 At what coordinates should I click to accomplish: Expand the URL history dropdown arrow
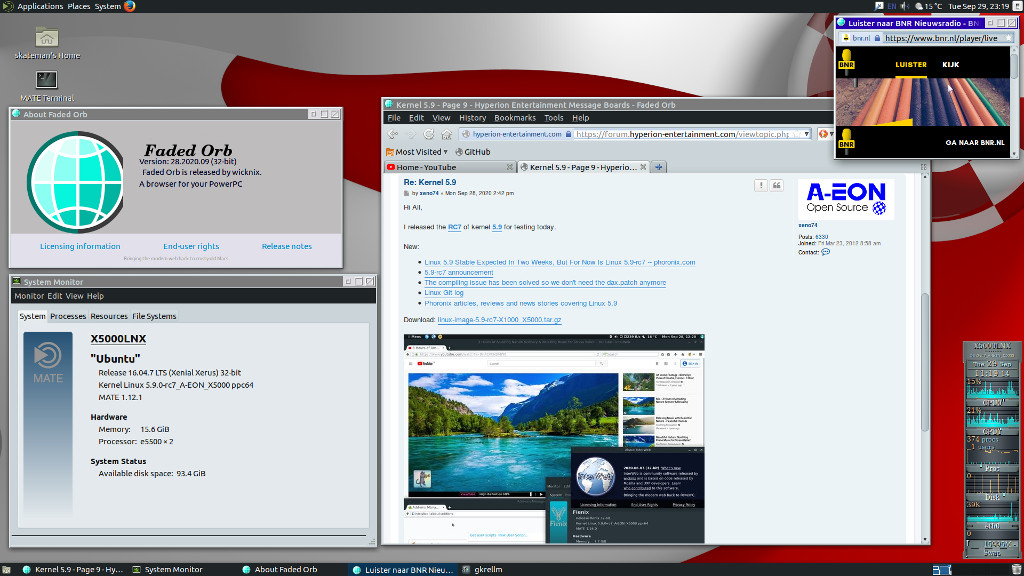pyautogui.click(x=807, y=134)
